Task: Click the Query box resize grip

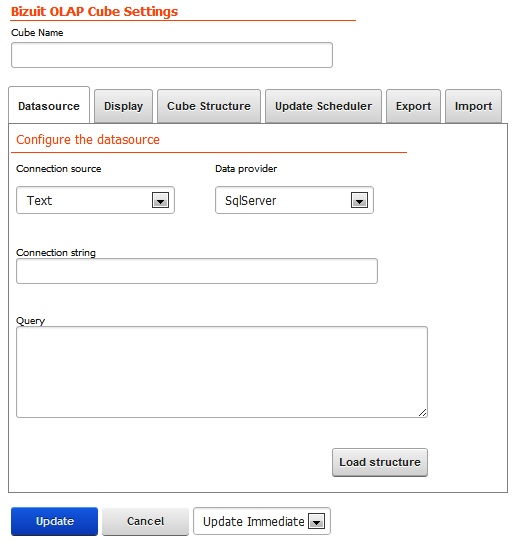Action: click(x=422, y=413)
